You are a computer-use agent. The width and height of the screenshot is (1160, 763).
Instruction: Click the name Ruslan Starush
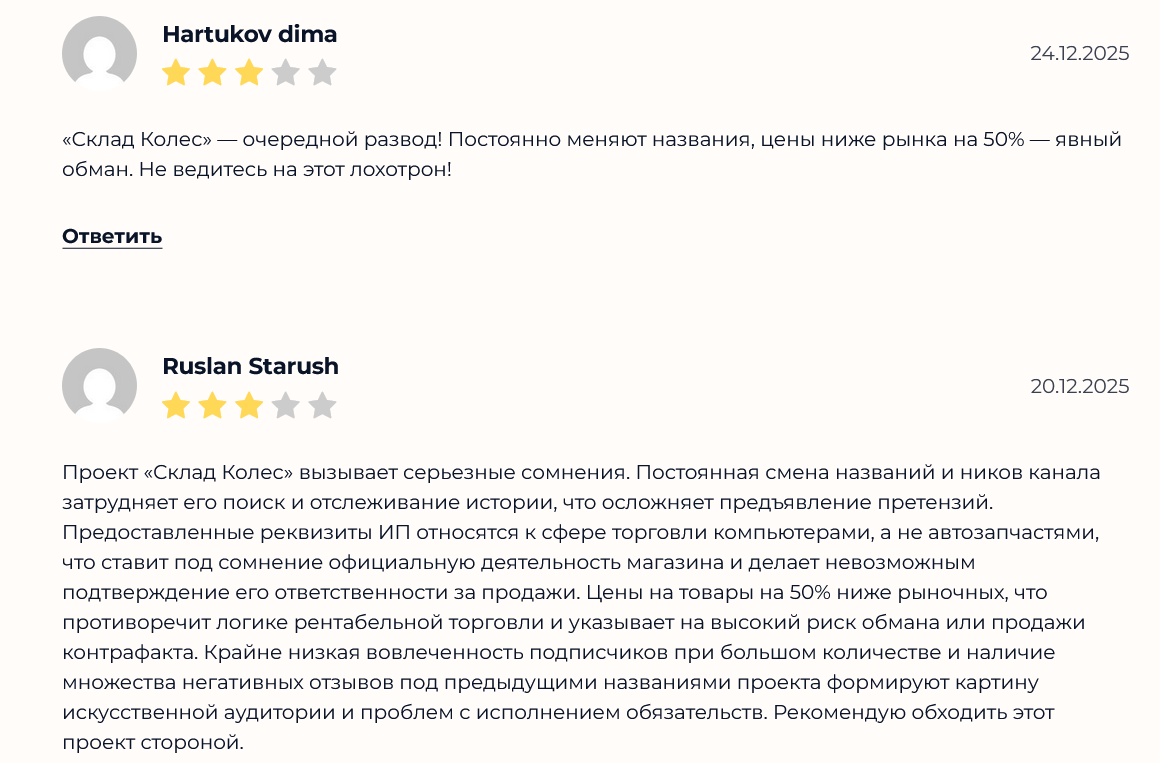pos(250,366)
